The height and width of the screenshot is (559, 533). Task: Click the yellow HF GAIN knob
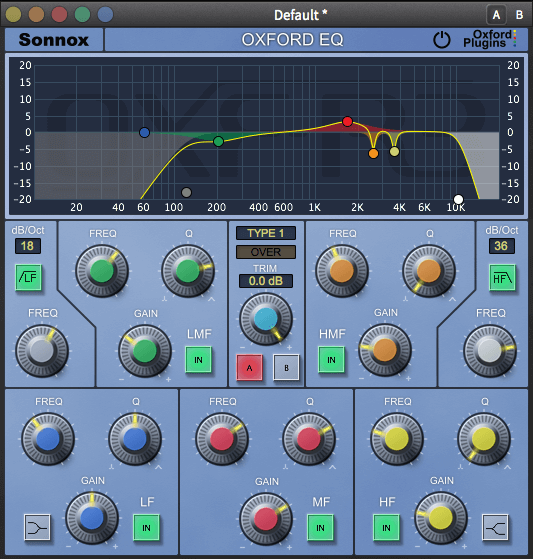(441, 518)
